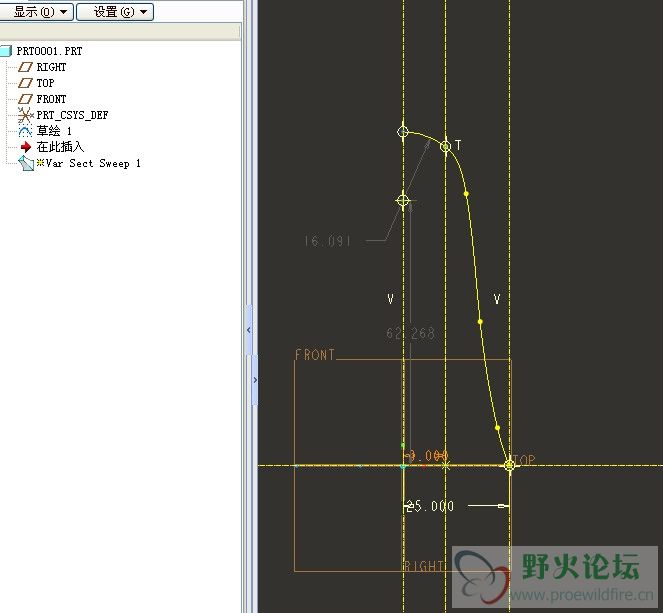Click the lower yellow spline control point
Screen dimensions: 663x613
click(497, 428)
